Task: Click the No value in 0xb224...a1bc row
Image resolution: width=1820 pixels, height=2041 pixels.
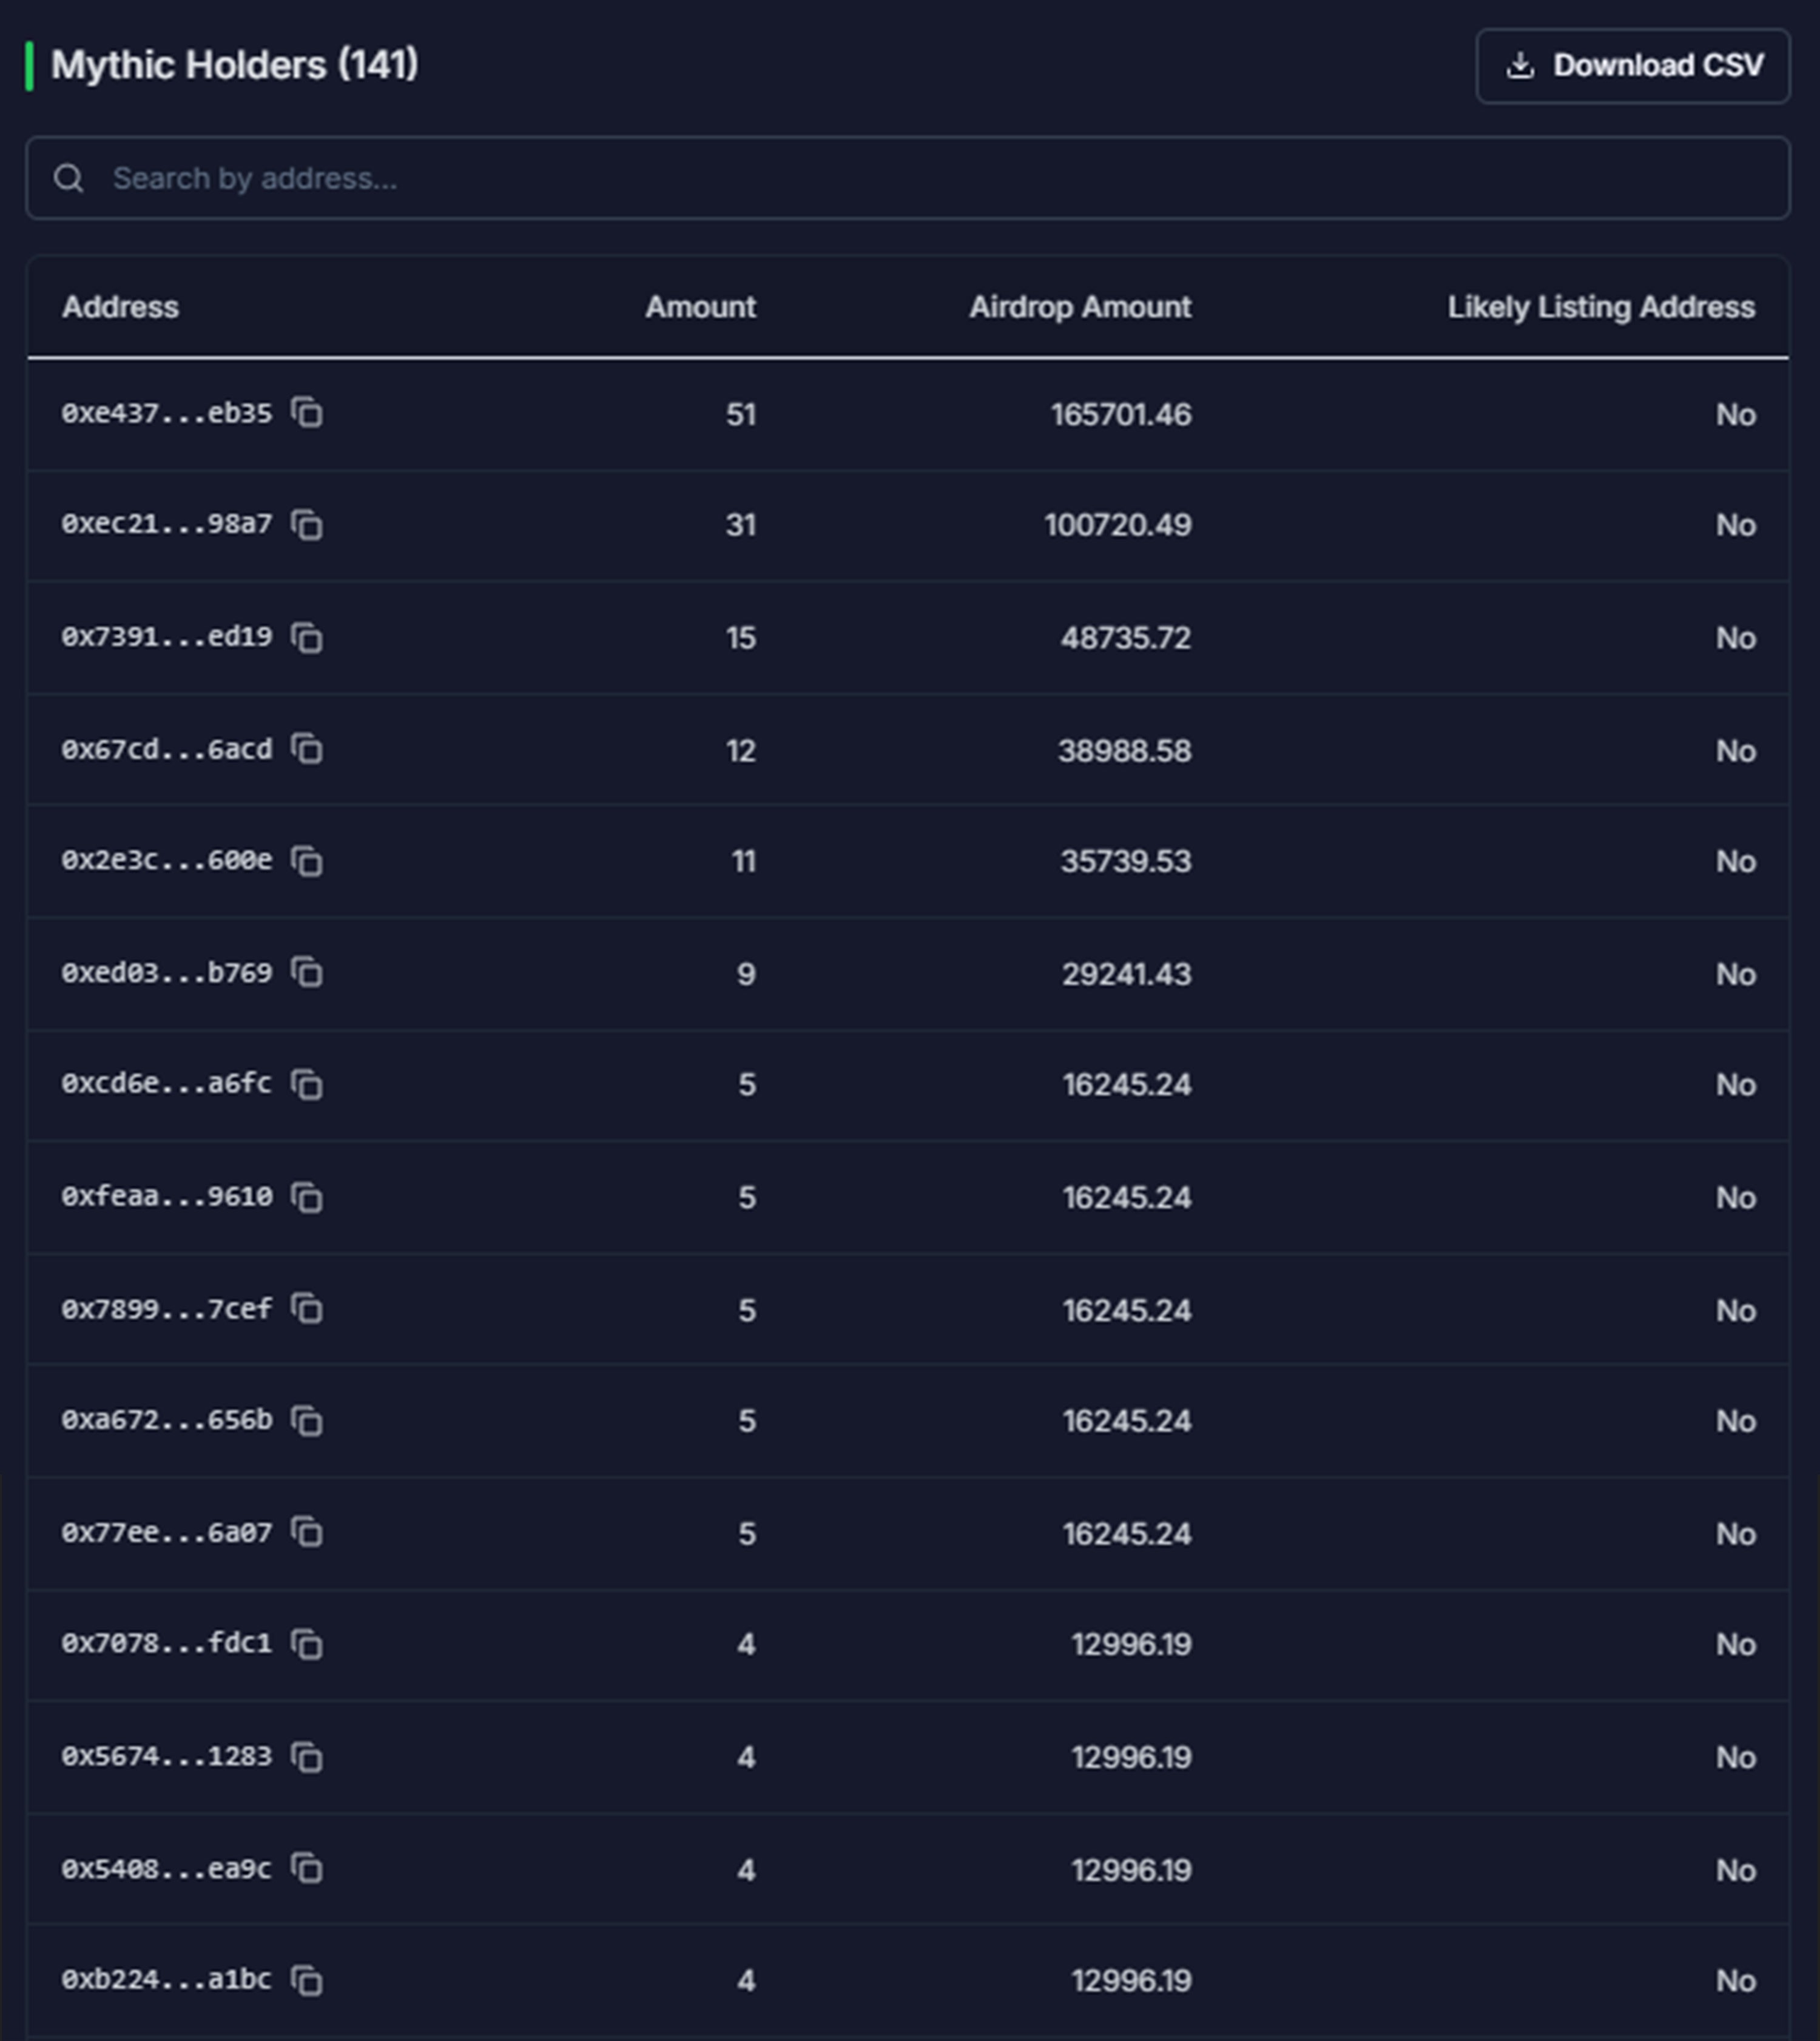Action: point(1736,1981)
